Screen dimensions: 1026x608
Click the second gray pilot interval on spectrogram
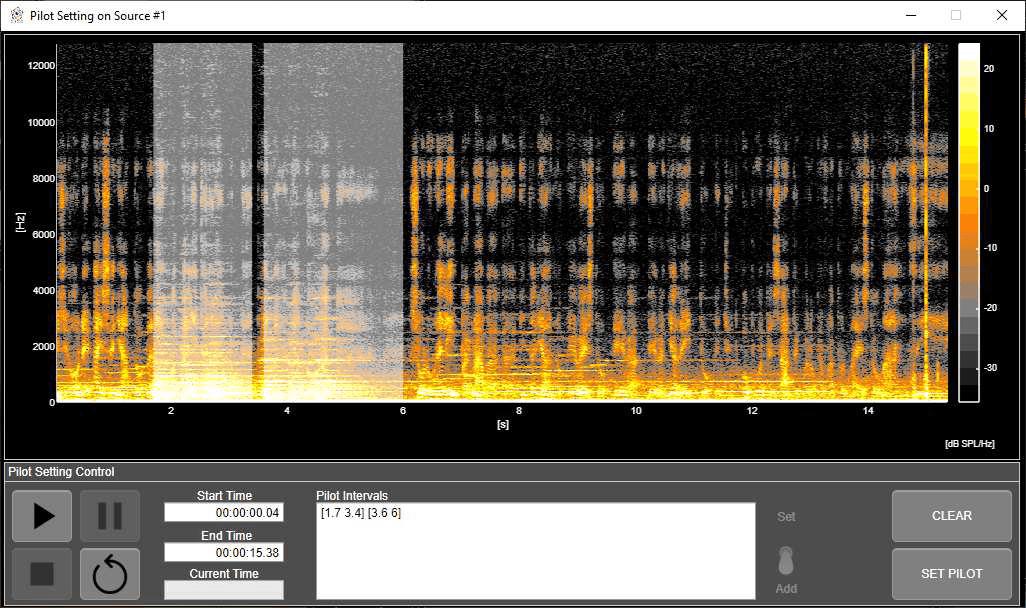coord(333,222)
